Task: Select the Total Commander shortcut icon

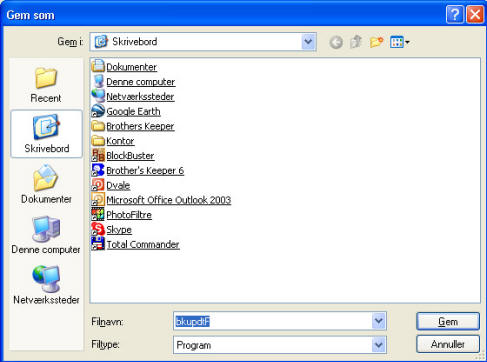Action: (x=98, y=244)
